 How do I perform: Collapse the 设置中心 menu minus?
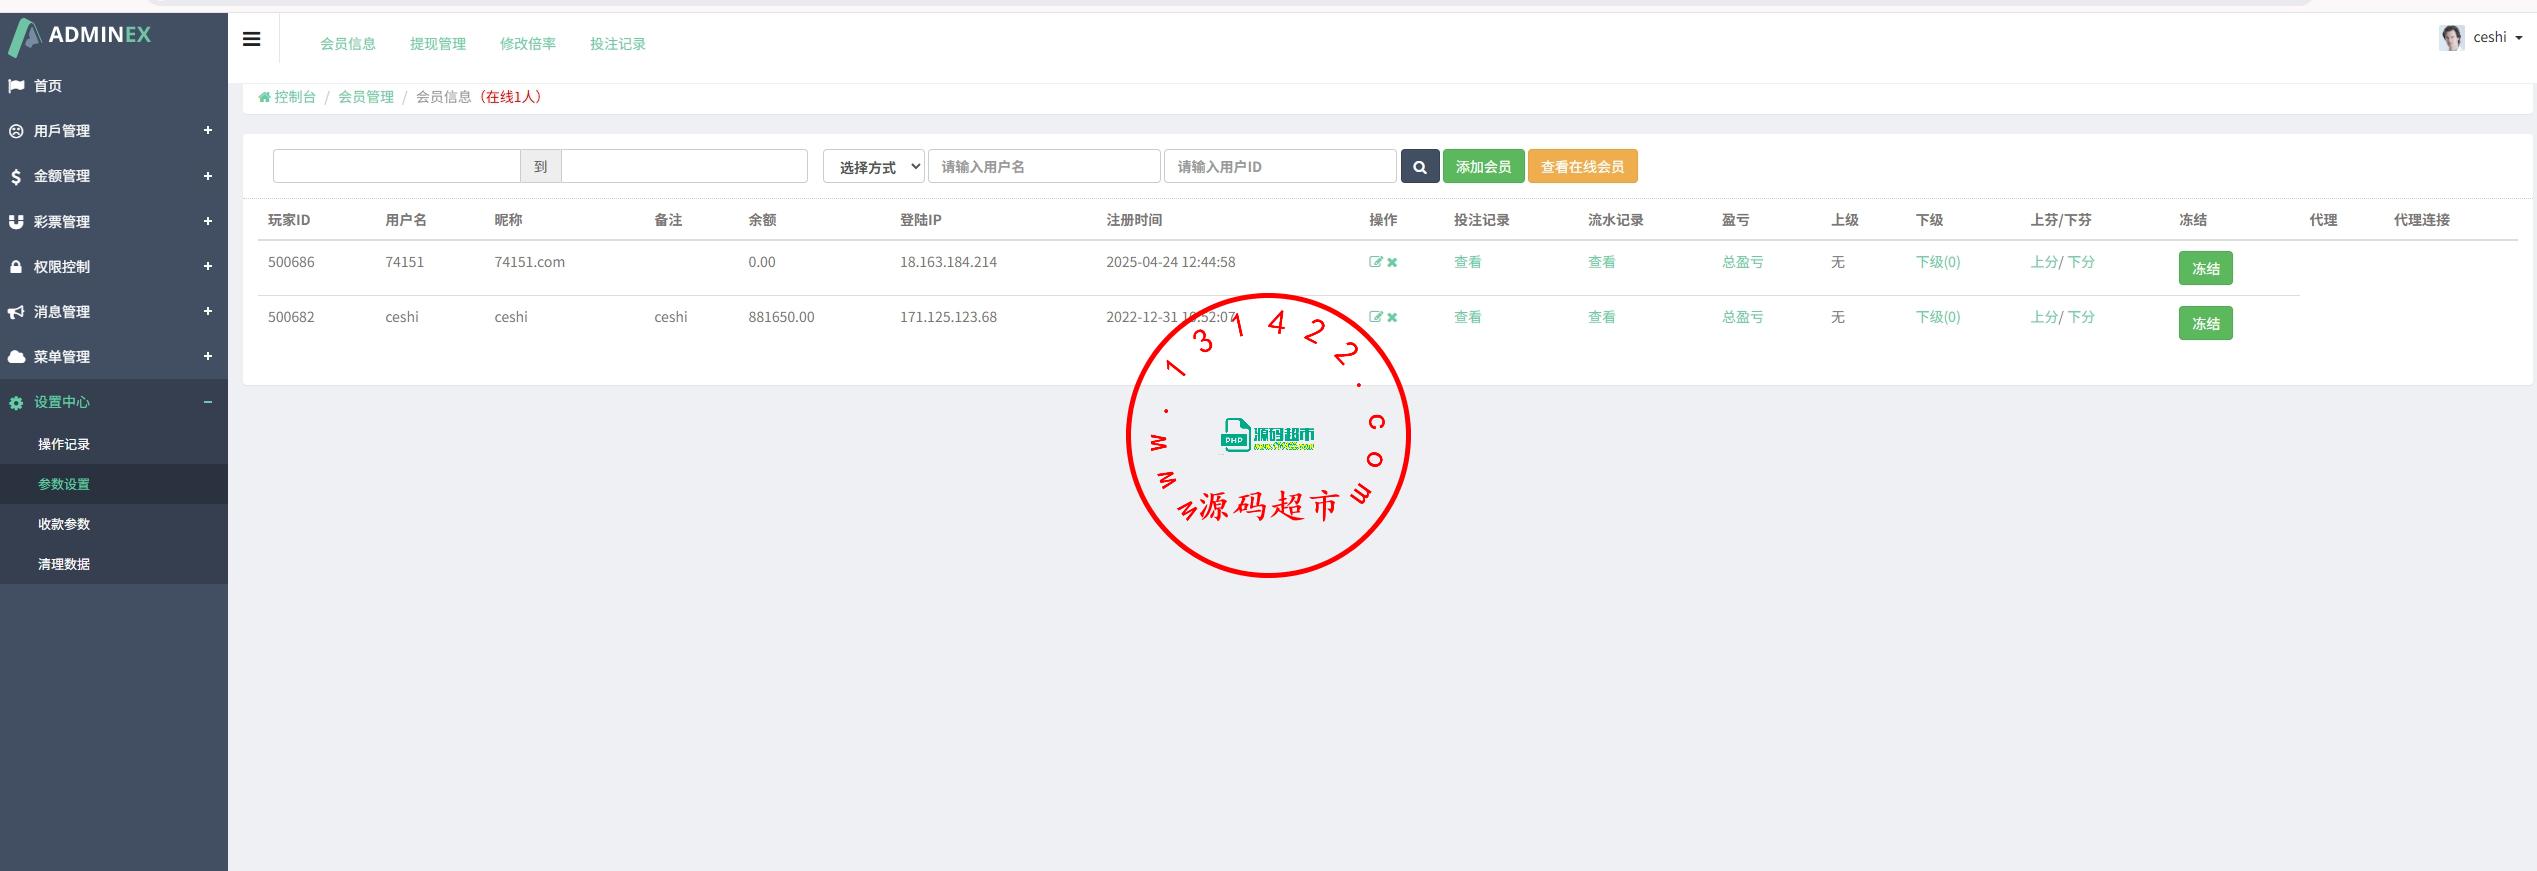click(x=208, y=402)
